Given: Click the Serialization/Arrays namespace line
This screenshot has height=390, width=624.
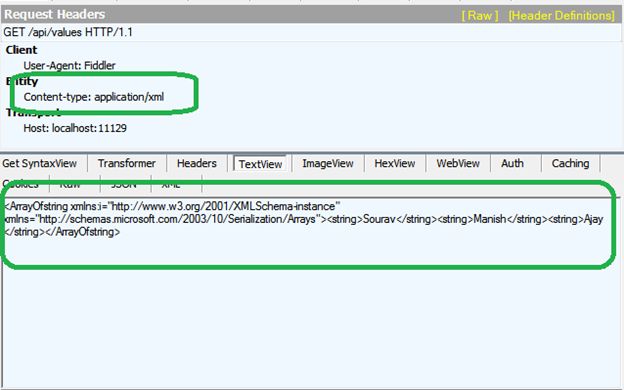Looking at the screenshot, I should [303, 219].
